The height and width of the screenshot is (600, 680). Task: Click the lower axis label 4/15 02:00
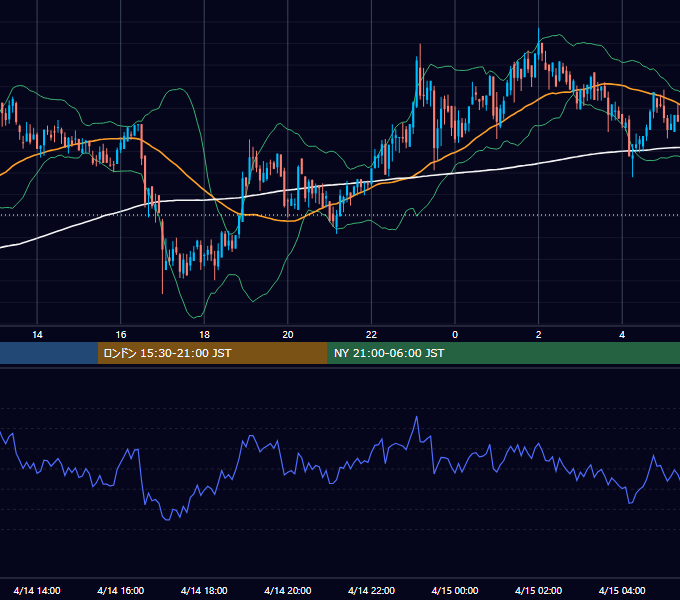[x=539, y=590]
